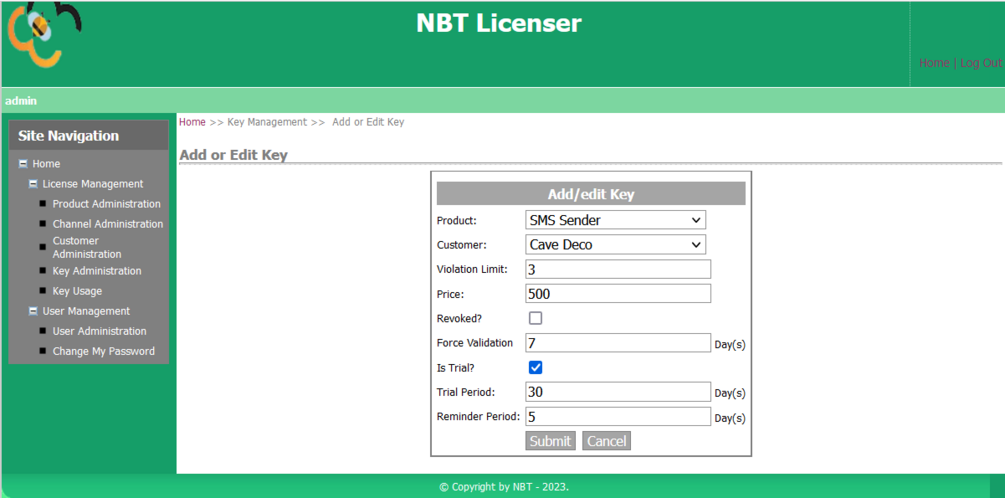Click the Copyright by NBT - 2023 footer text
Viewport: 1005px width, 498px height.
pyautogui.click(x=504, y=486)
